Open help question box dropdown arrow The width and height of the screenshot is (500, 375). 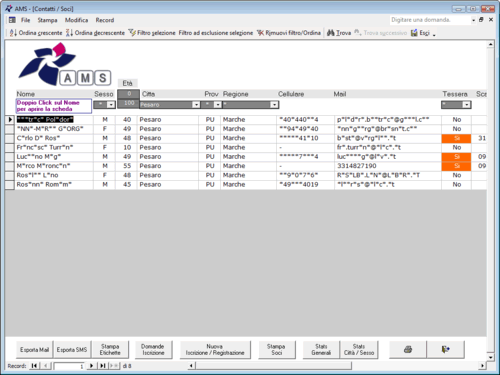(473, 20)
